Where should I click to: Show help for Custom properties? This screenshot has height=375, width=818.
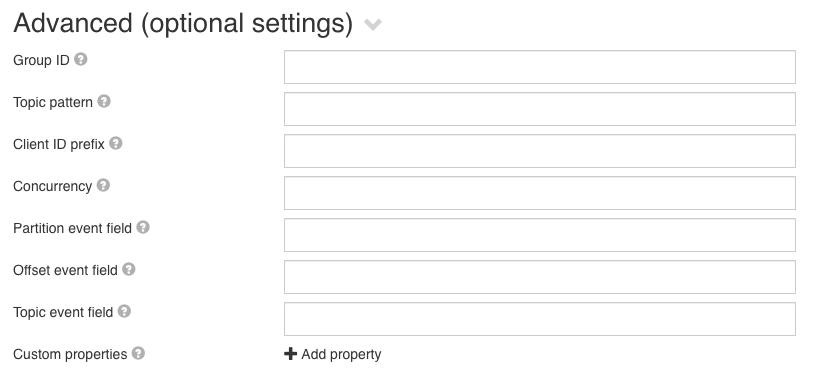pyautogui.click(x=138, y=353)
